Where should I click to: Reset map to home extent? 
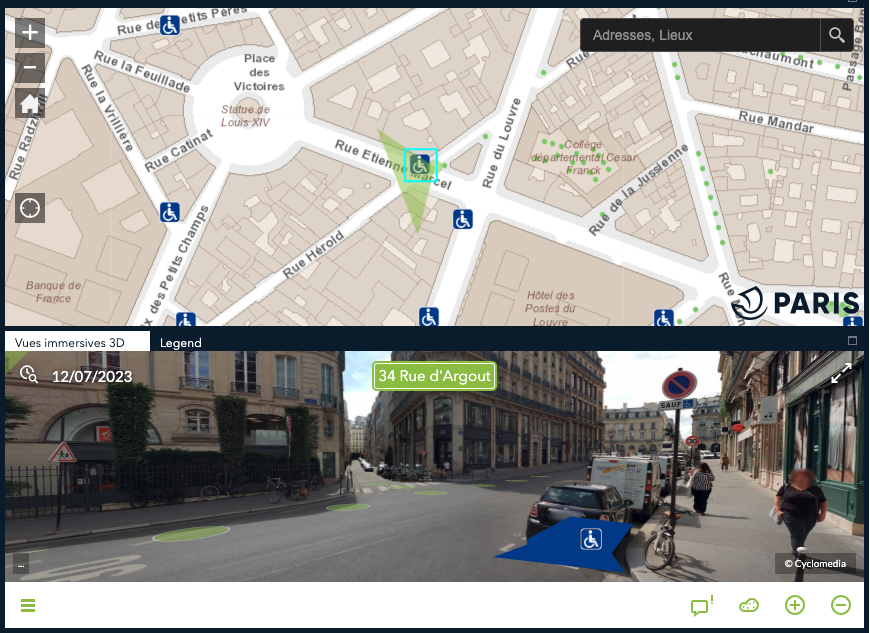30,103
